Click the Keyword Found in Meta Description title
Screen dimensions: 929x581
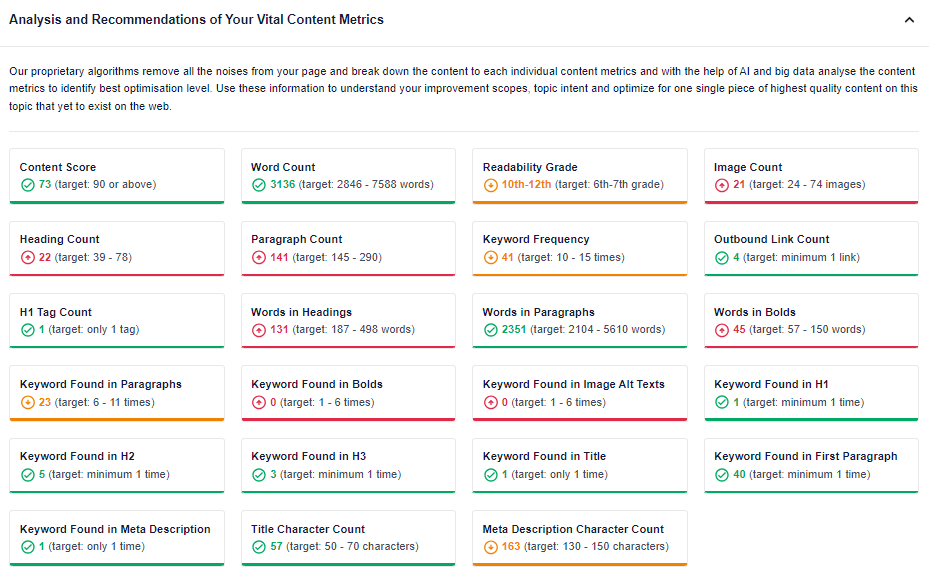click(x=115, y=529)
